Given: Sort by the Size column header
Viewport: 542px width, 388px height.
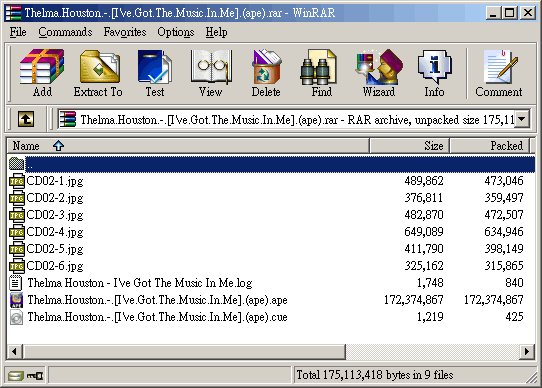Looking at the screenshot, I should pyautogui.click(x=409, y=146).
